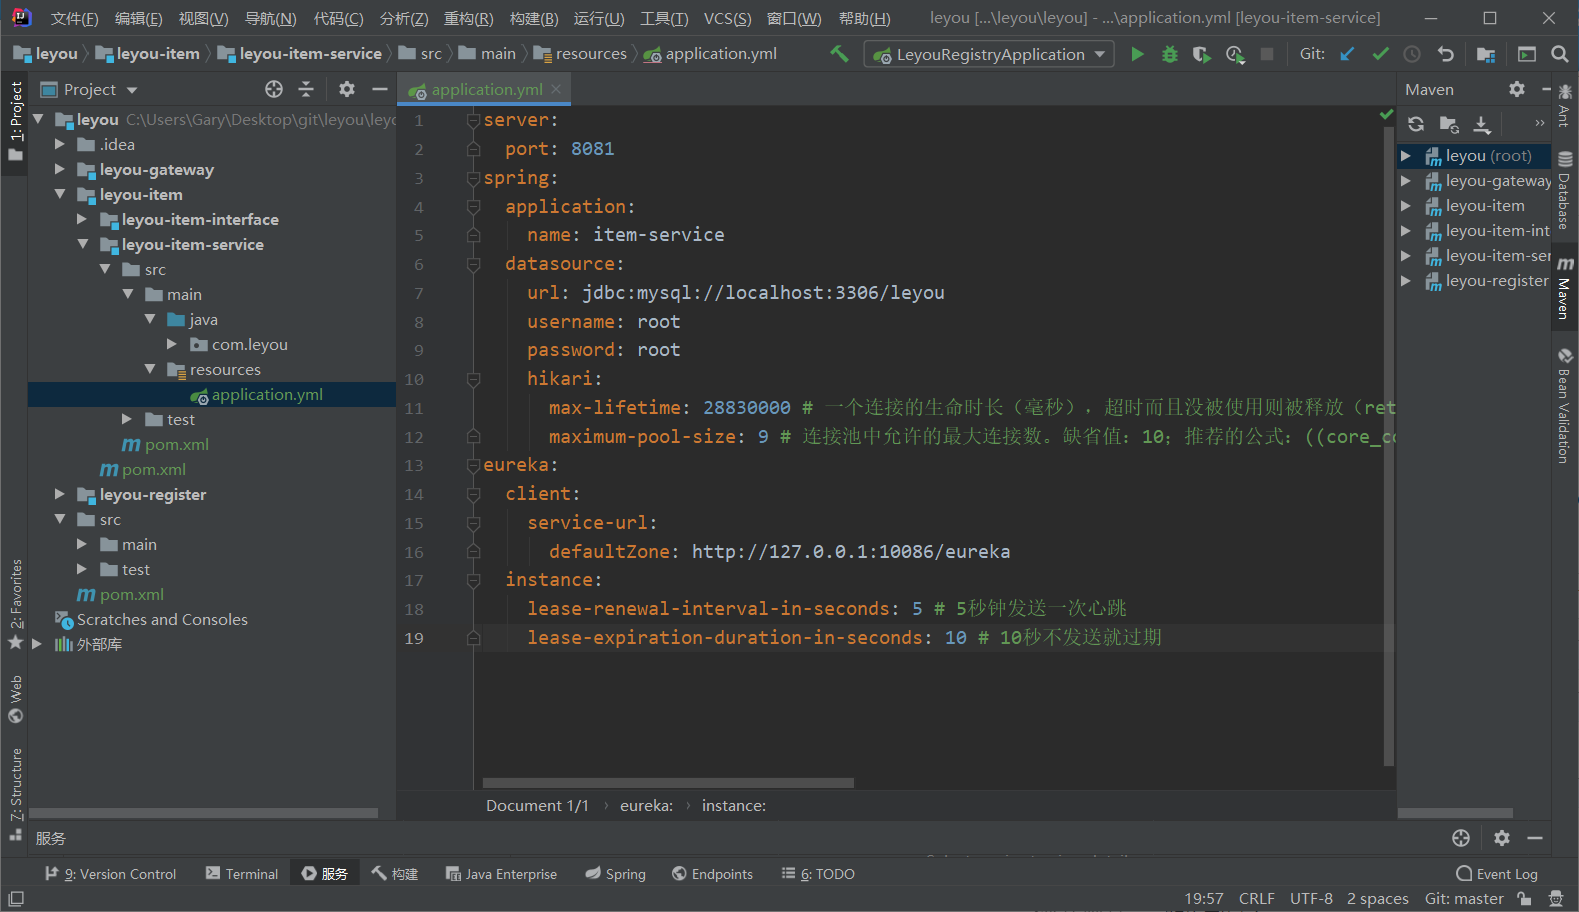
Task: Start debugging with the bug icon
Action: coord(1169,54)
